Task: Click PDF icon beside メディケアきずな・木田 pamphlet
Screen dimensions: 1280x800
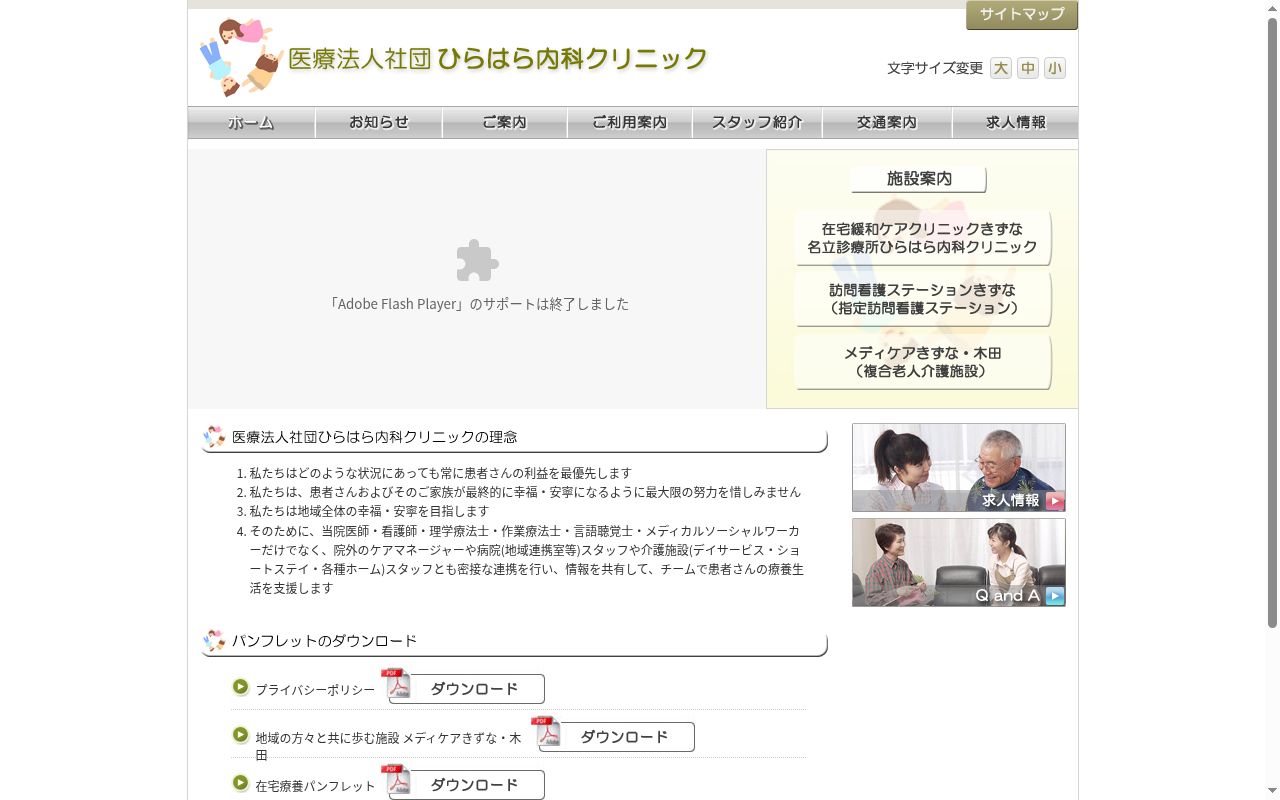Action: 546,732
